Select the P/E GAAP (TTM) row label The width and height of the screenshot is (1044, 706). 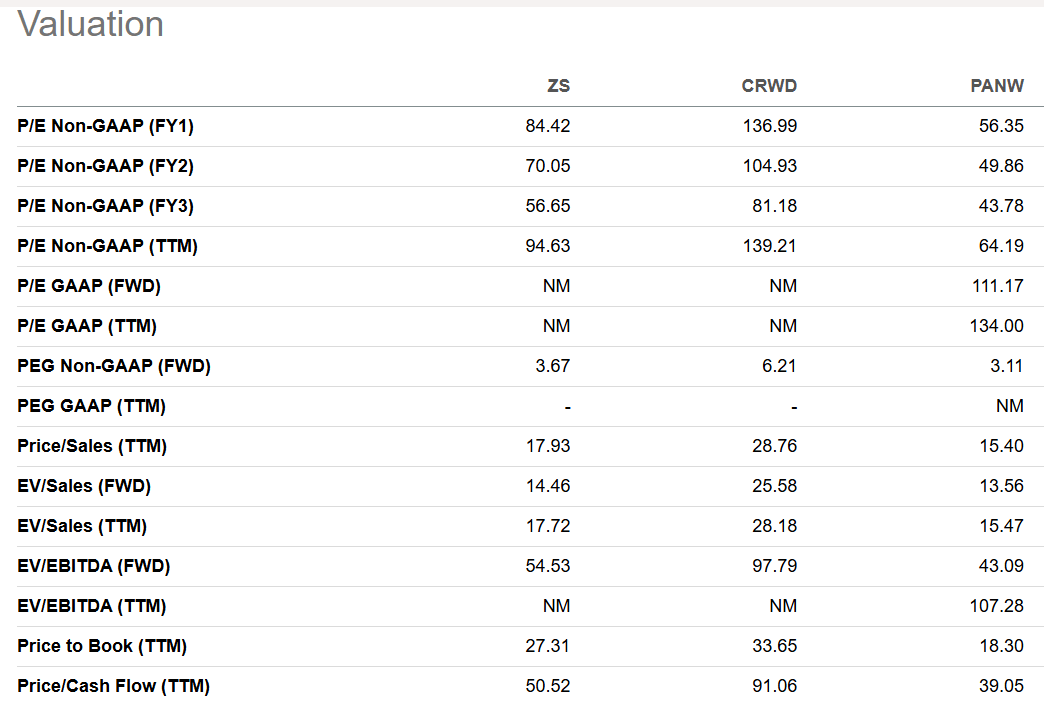(x=87, y=326)
